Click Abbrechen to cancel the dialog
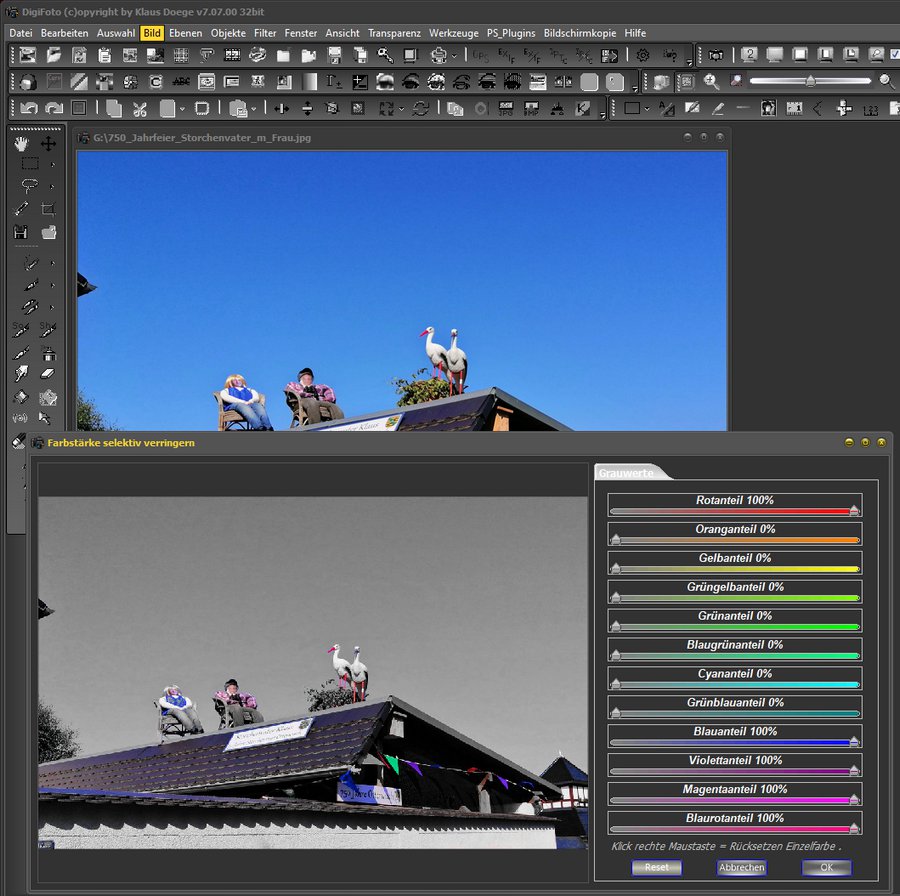The image size is (900, 896). point(741,867)
